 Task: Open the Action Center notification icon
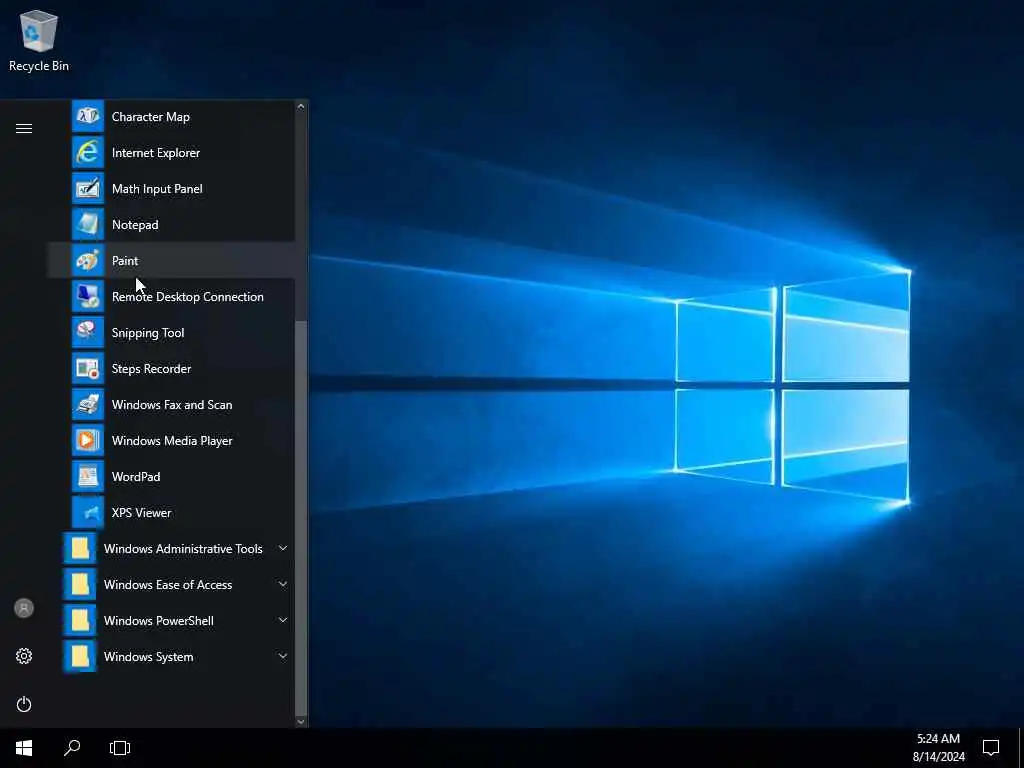point(991,748)
